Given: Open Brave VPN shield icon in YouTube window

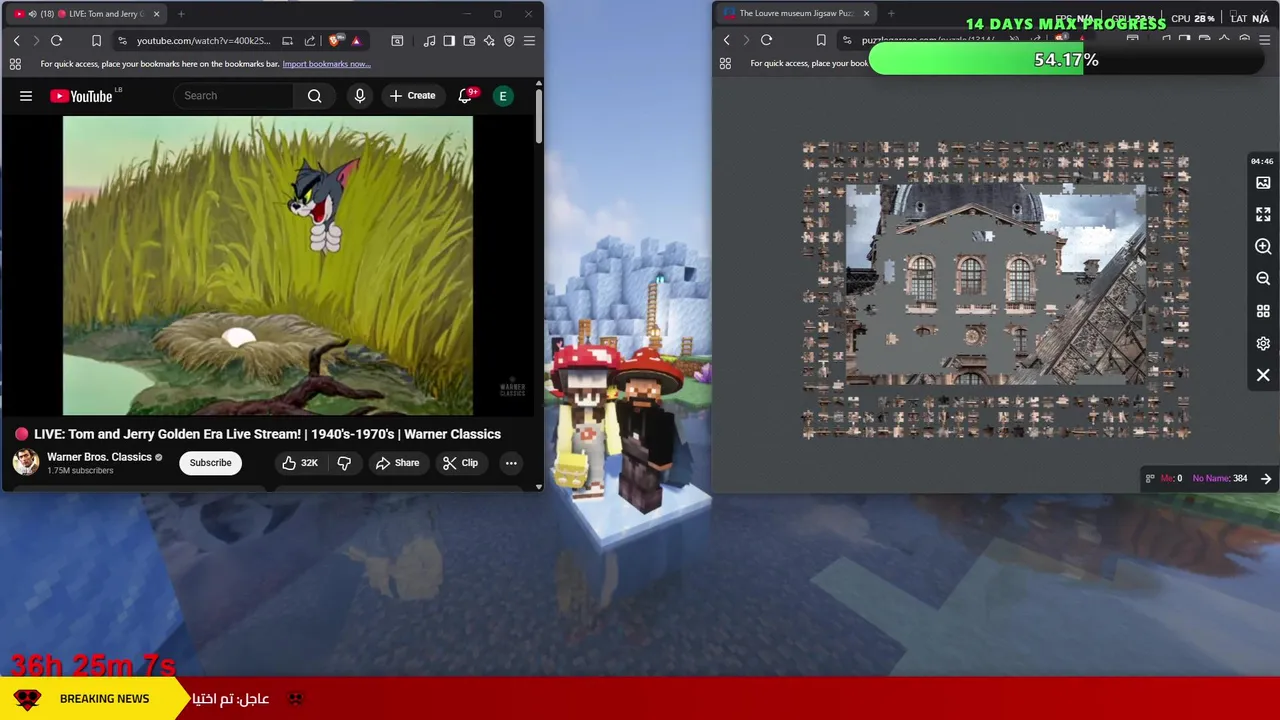Looking at the screenshot, I should coord(509,41).
